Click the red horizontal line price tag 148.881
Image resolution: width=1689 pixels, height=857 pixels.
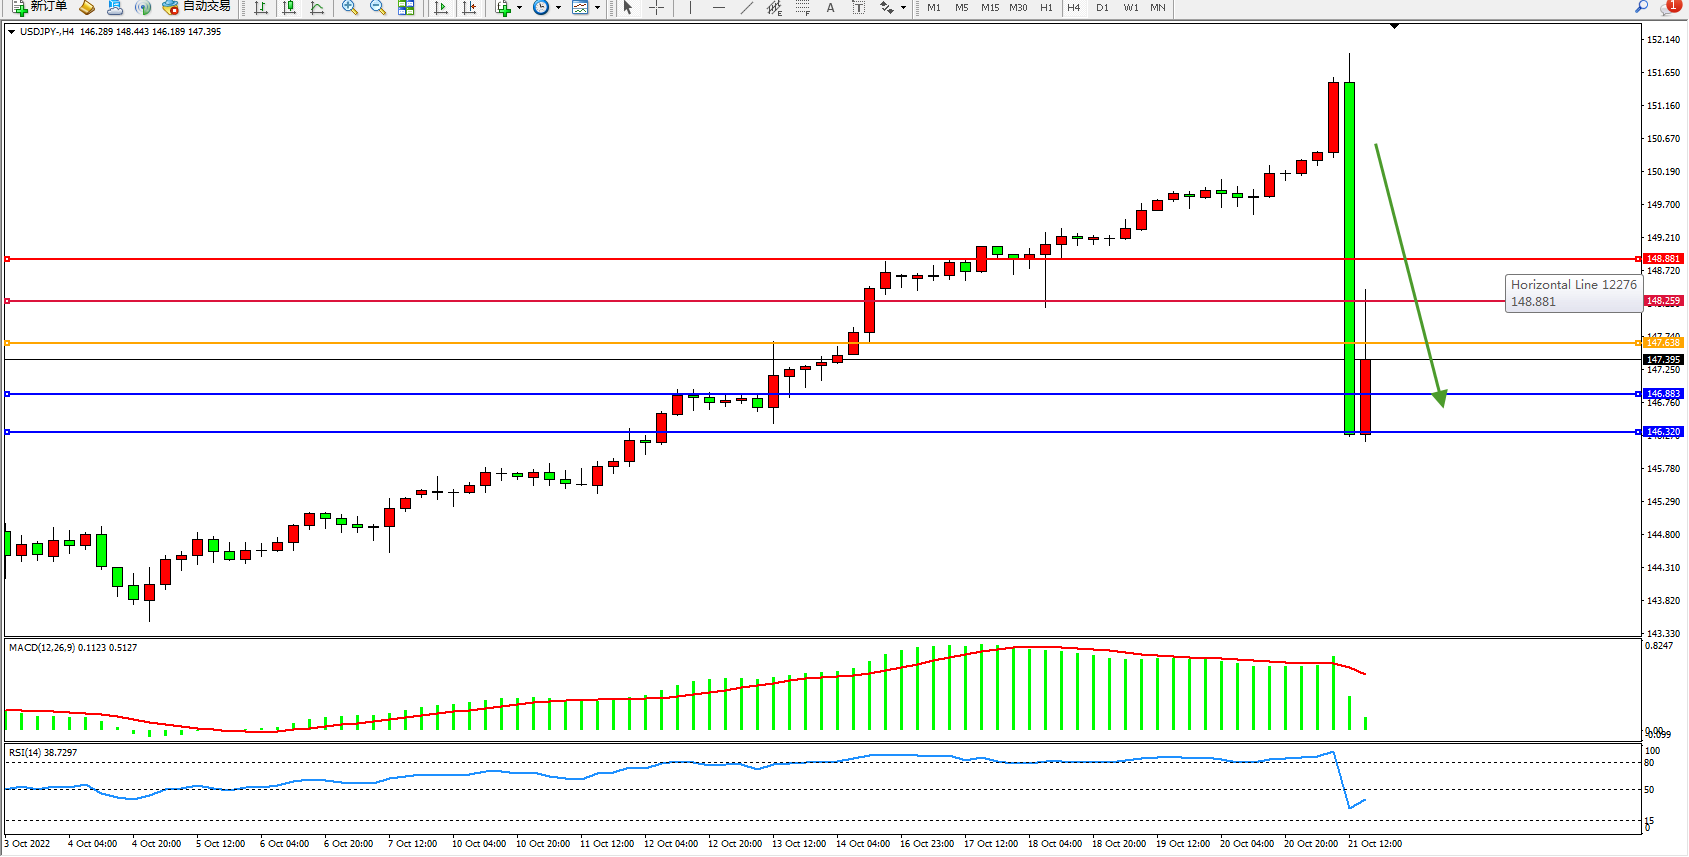[1663, 259]
